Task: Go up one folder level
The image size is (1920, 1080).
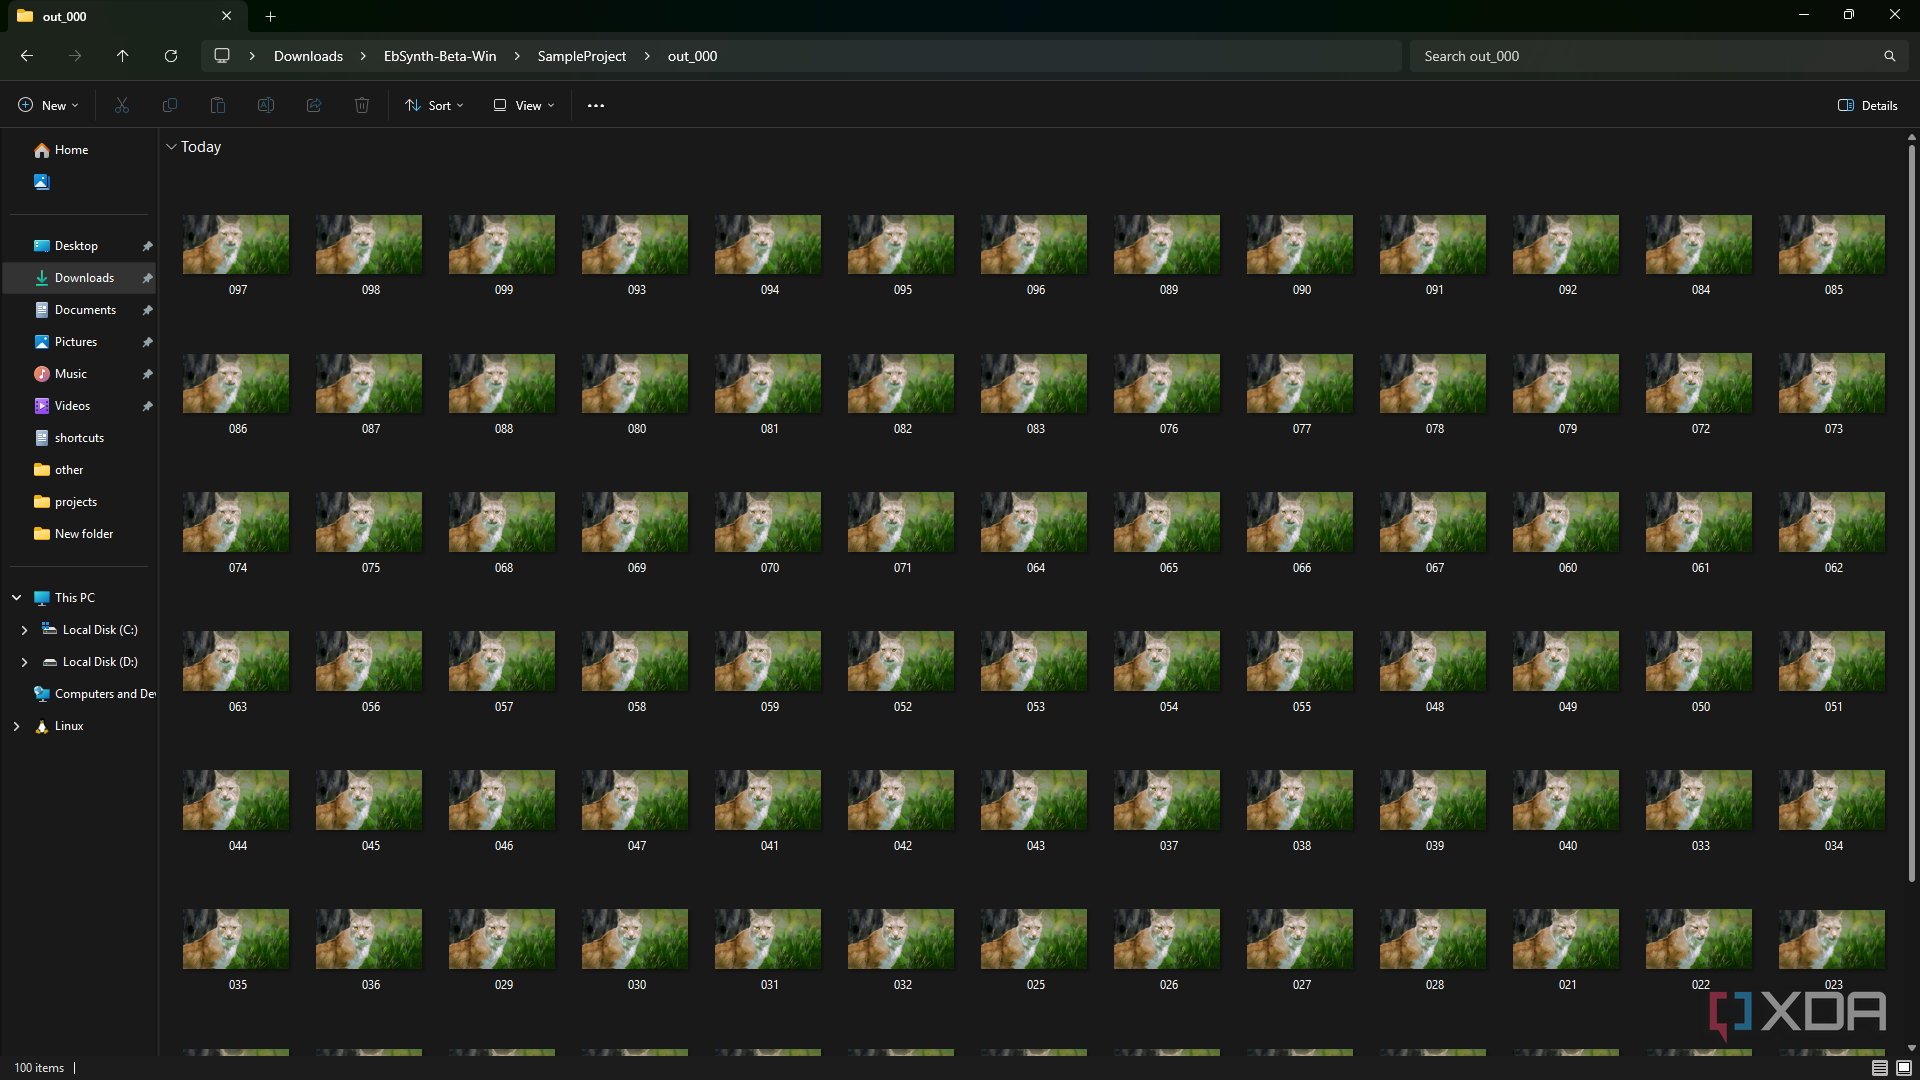Action: pos(122,56)
